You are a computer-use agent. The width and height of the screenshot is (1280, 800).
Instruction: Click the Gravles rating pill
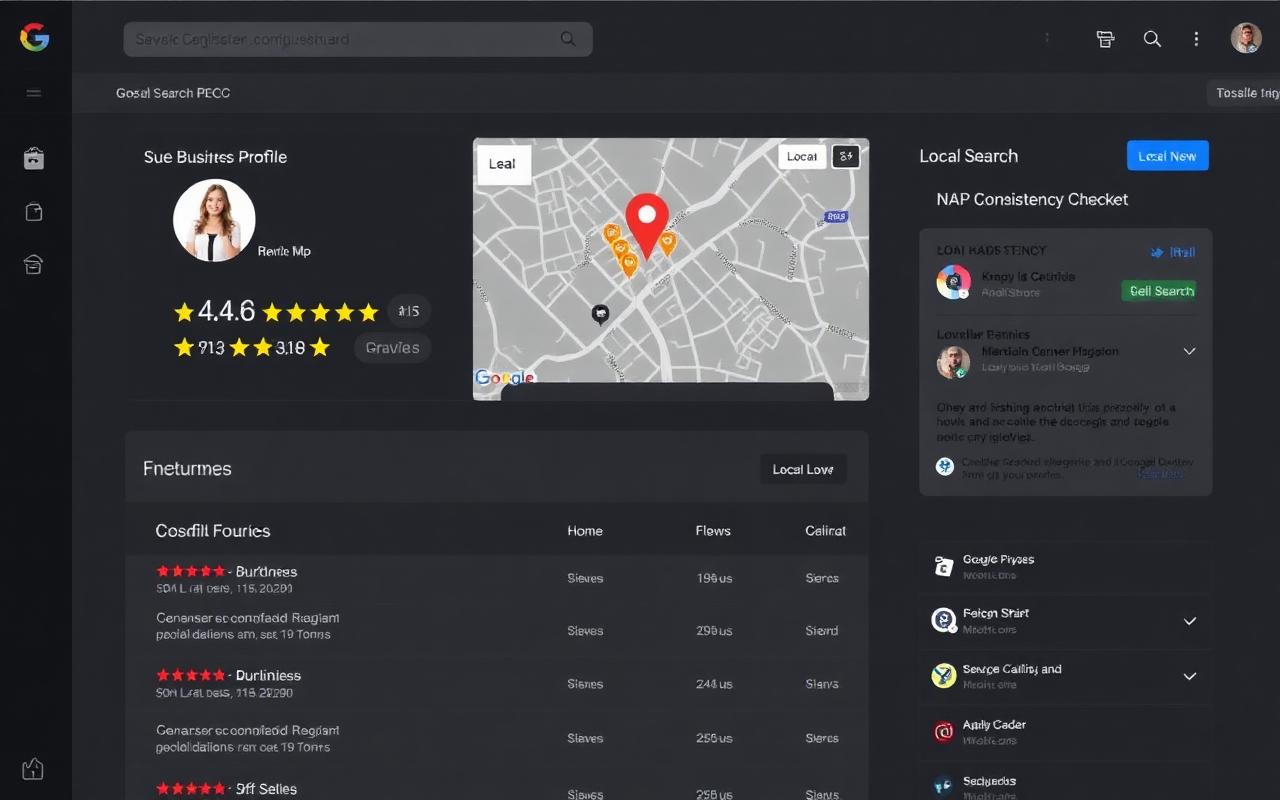point(392,348)
